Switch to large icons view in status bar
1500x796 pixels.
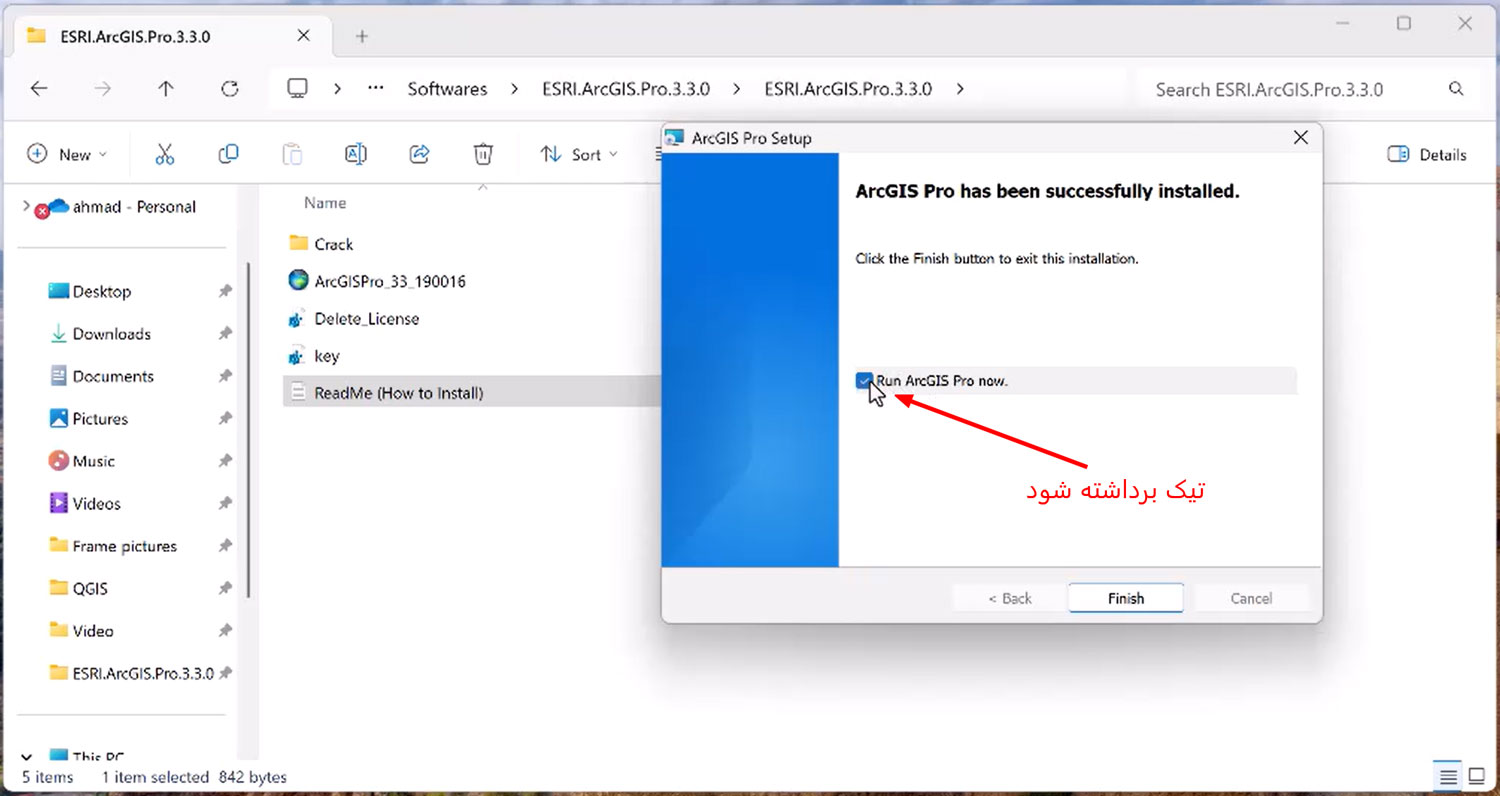pos(1476,776)
